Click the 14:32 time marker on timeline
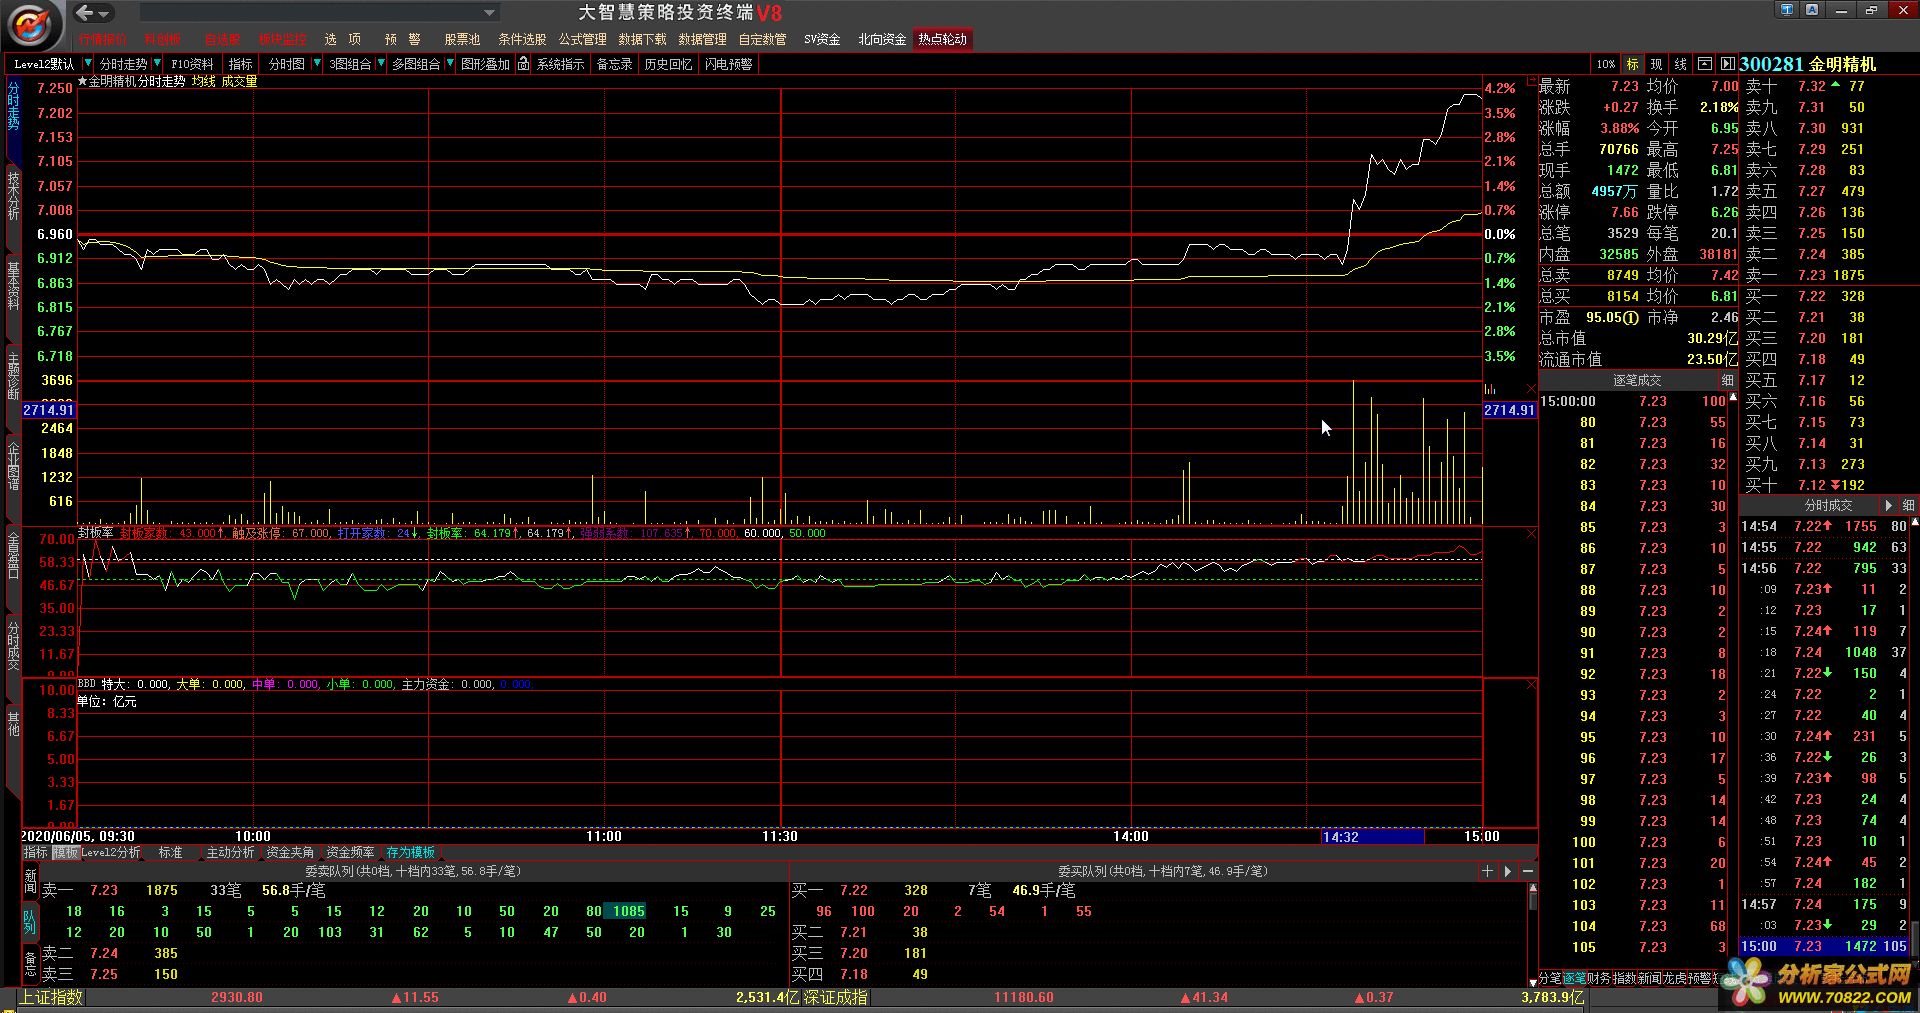This screenshot has width=1920, height=1013. 1372,836
